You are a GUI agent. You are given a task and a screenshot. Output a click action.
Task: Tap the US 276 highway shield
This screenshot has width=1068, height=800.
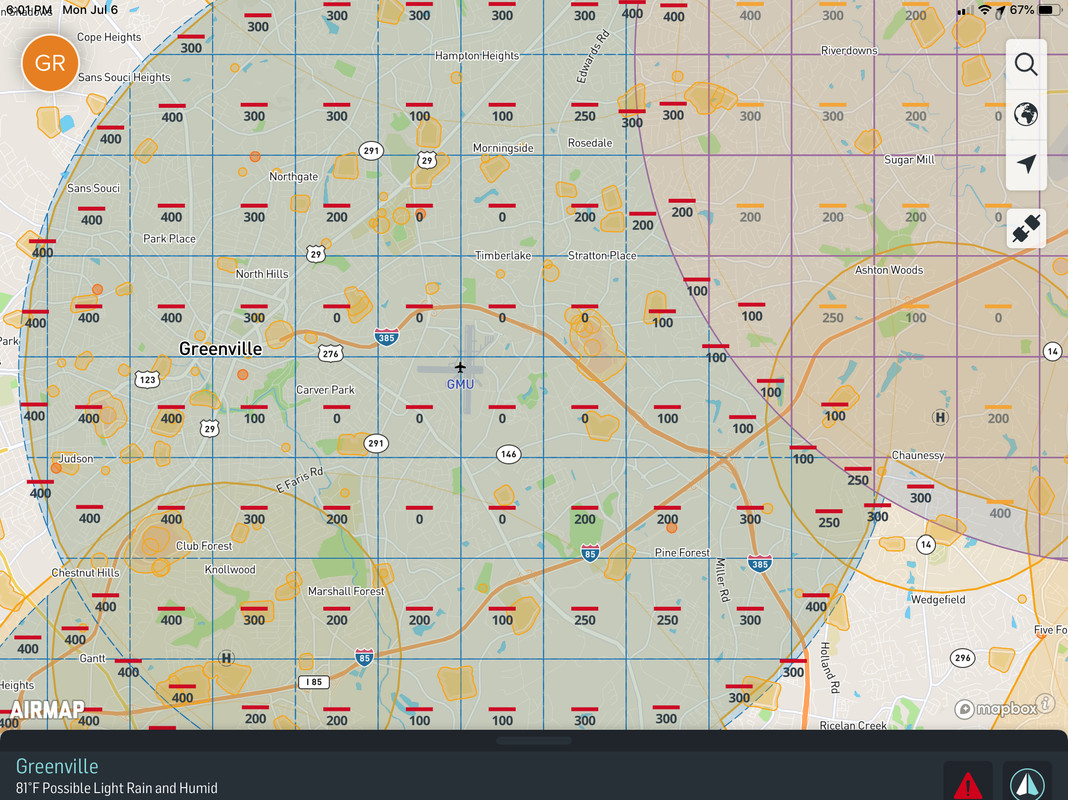coord(330,354)
